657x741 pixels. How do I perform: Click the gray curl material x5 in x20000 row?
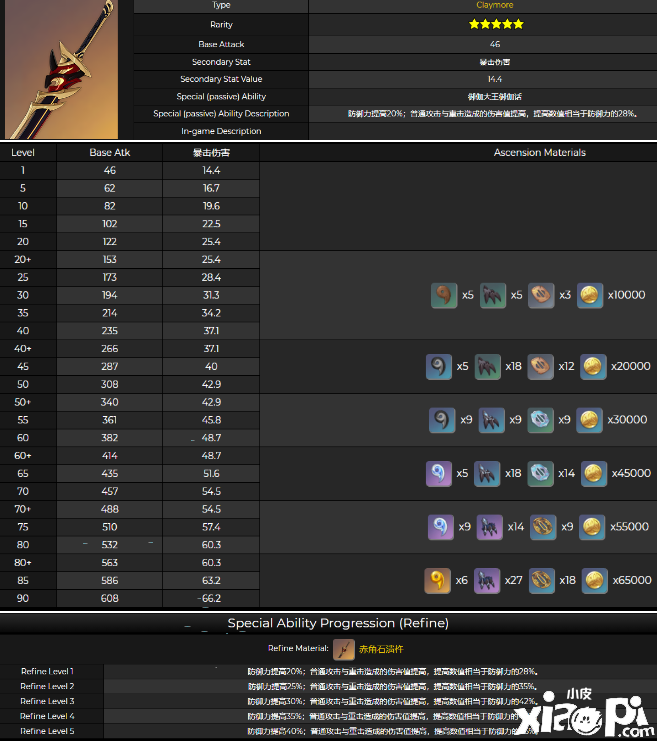tap(439, 367)
